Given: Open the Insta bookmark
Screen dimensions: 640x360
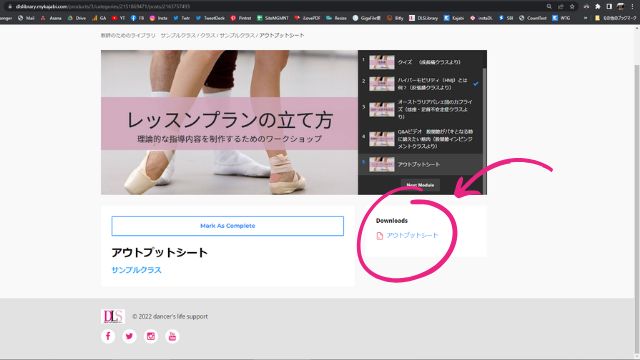Looking at the screenshot, I should [158, 18].
